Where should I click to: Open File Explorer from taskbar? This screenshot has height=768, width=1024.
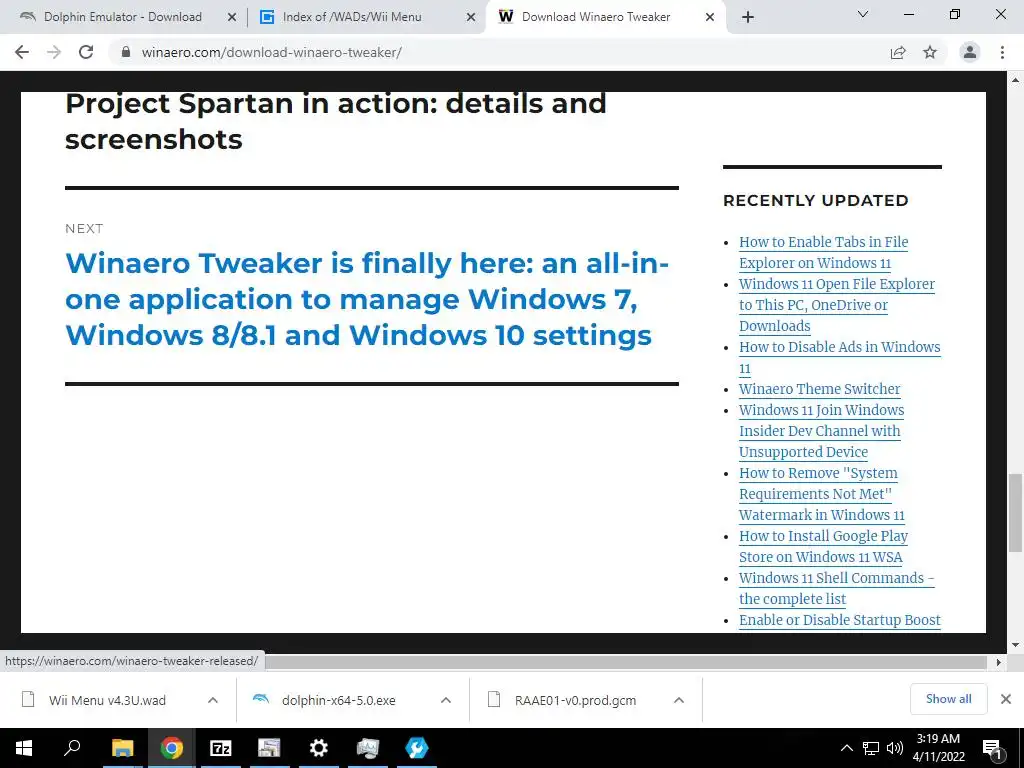pyautogui.click(x=122, y=748)
